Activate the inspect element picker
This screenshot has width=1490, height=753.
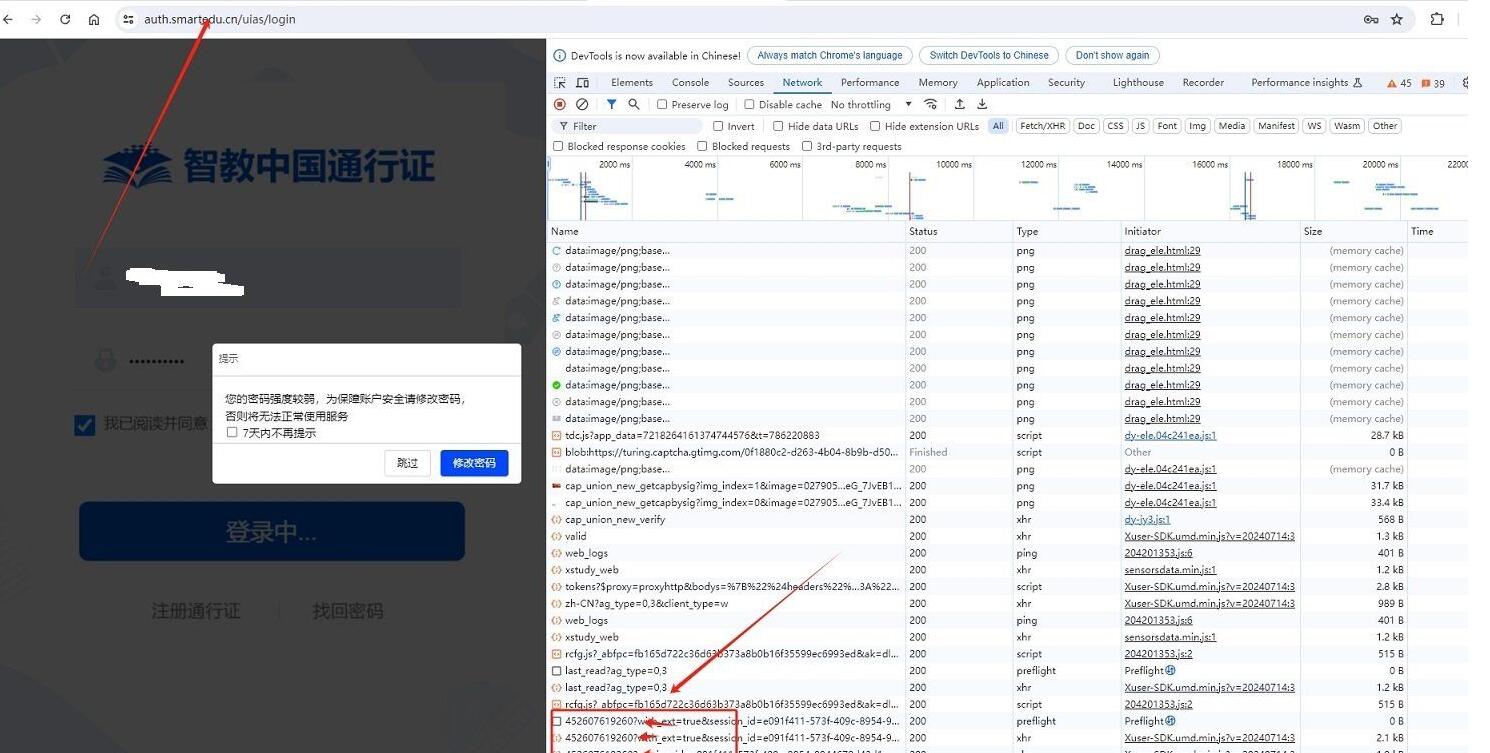(560, 83)
